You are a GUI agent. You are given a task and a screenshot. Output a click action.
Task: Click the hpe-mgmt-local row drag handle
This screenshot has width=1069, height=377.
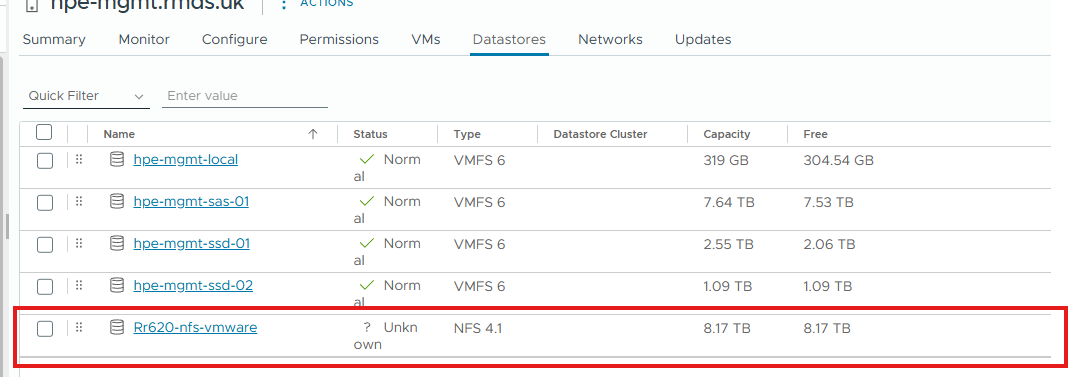[78, 160]
